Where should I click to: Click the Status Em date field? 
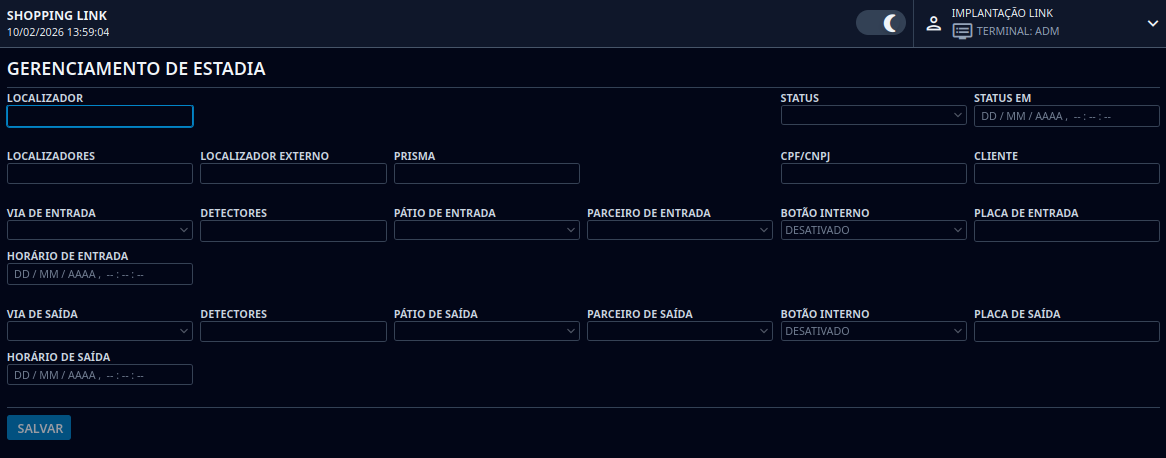coord(1066,116)
